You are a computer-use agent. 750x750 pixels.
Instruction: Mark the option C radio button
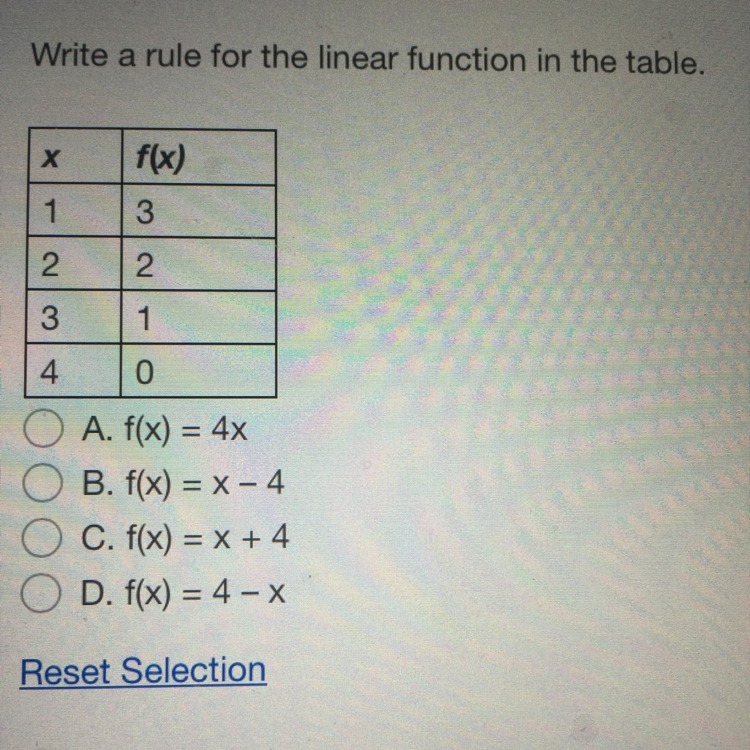pyautogui.click(x=42, y=538)
